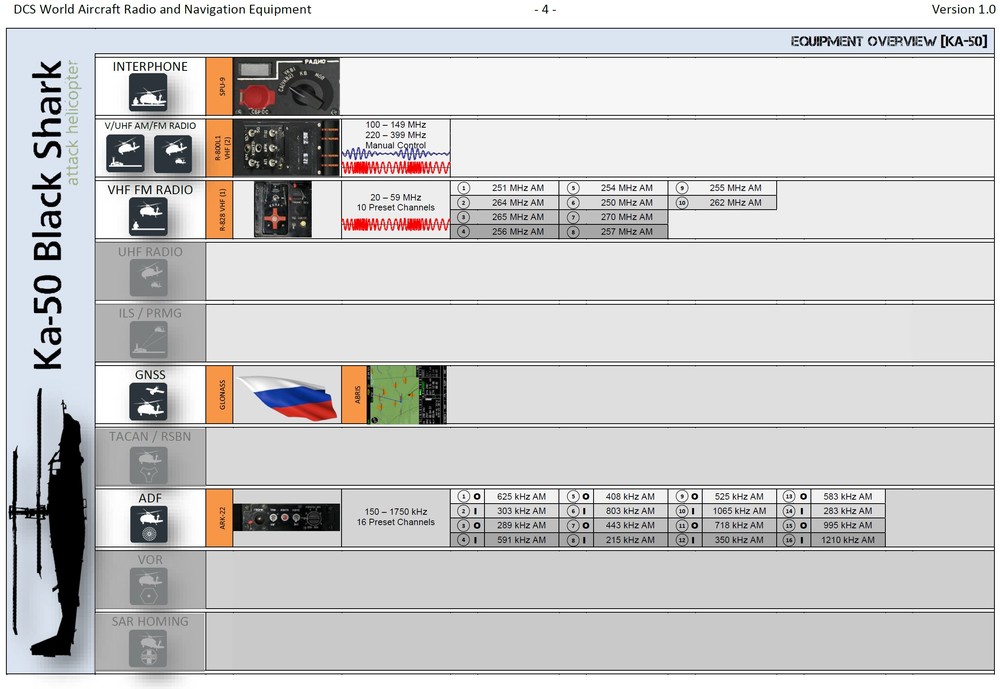Click the ADF helicopter icon
The image size is (1000, 689).
[x=149, y=524]
